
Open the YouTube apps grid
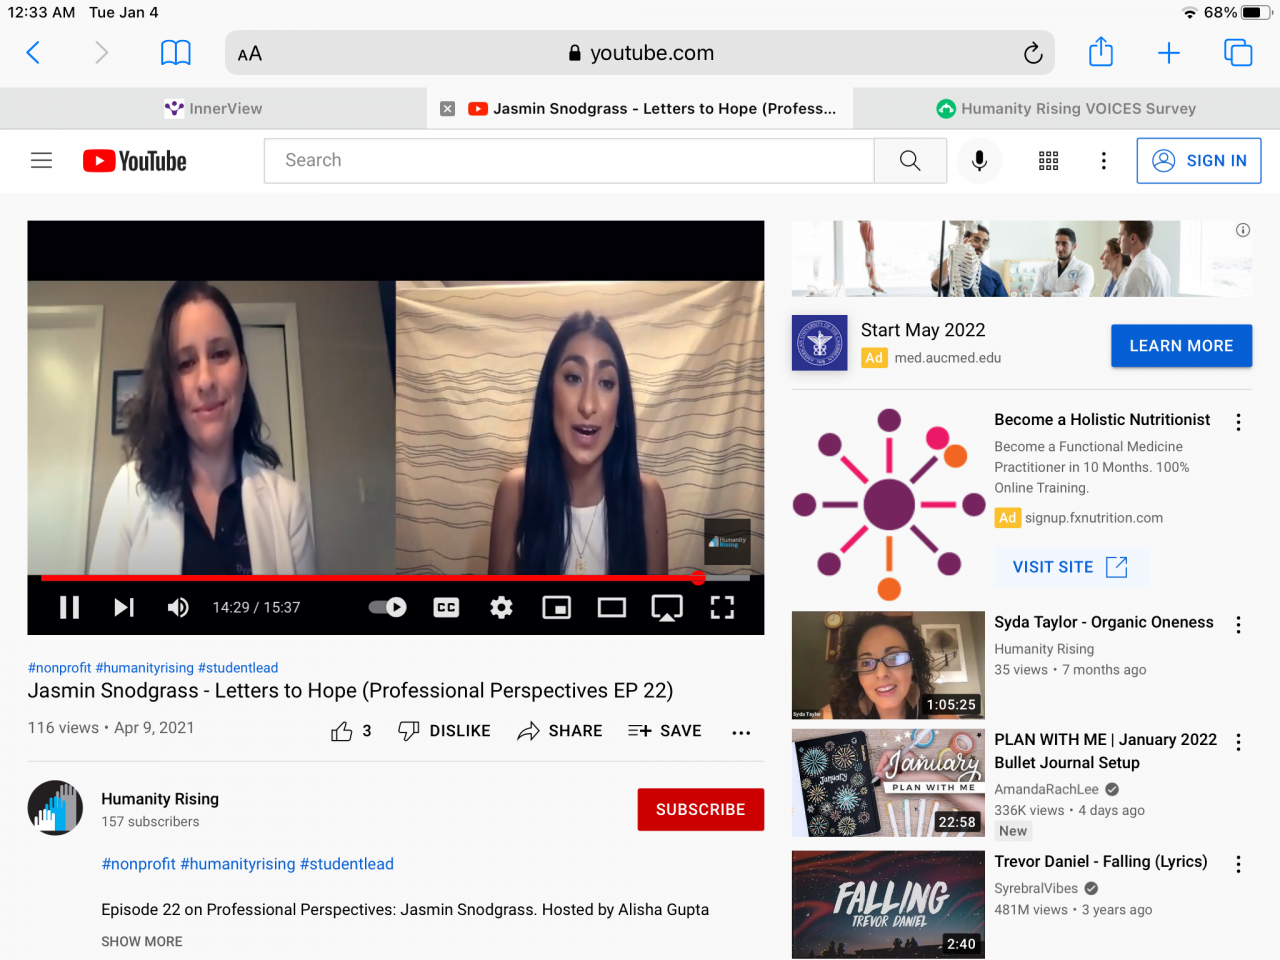[1048, 160]
